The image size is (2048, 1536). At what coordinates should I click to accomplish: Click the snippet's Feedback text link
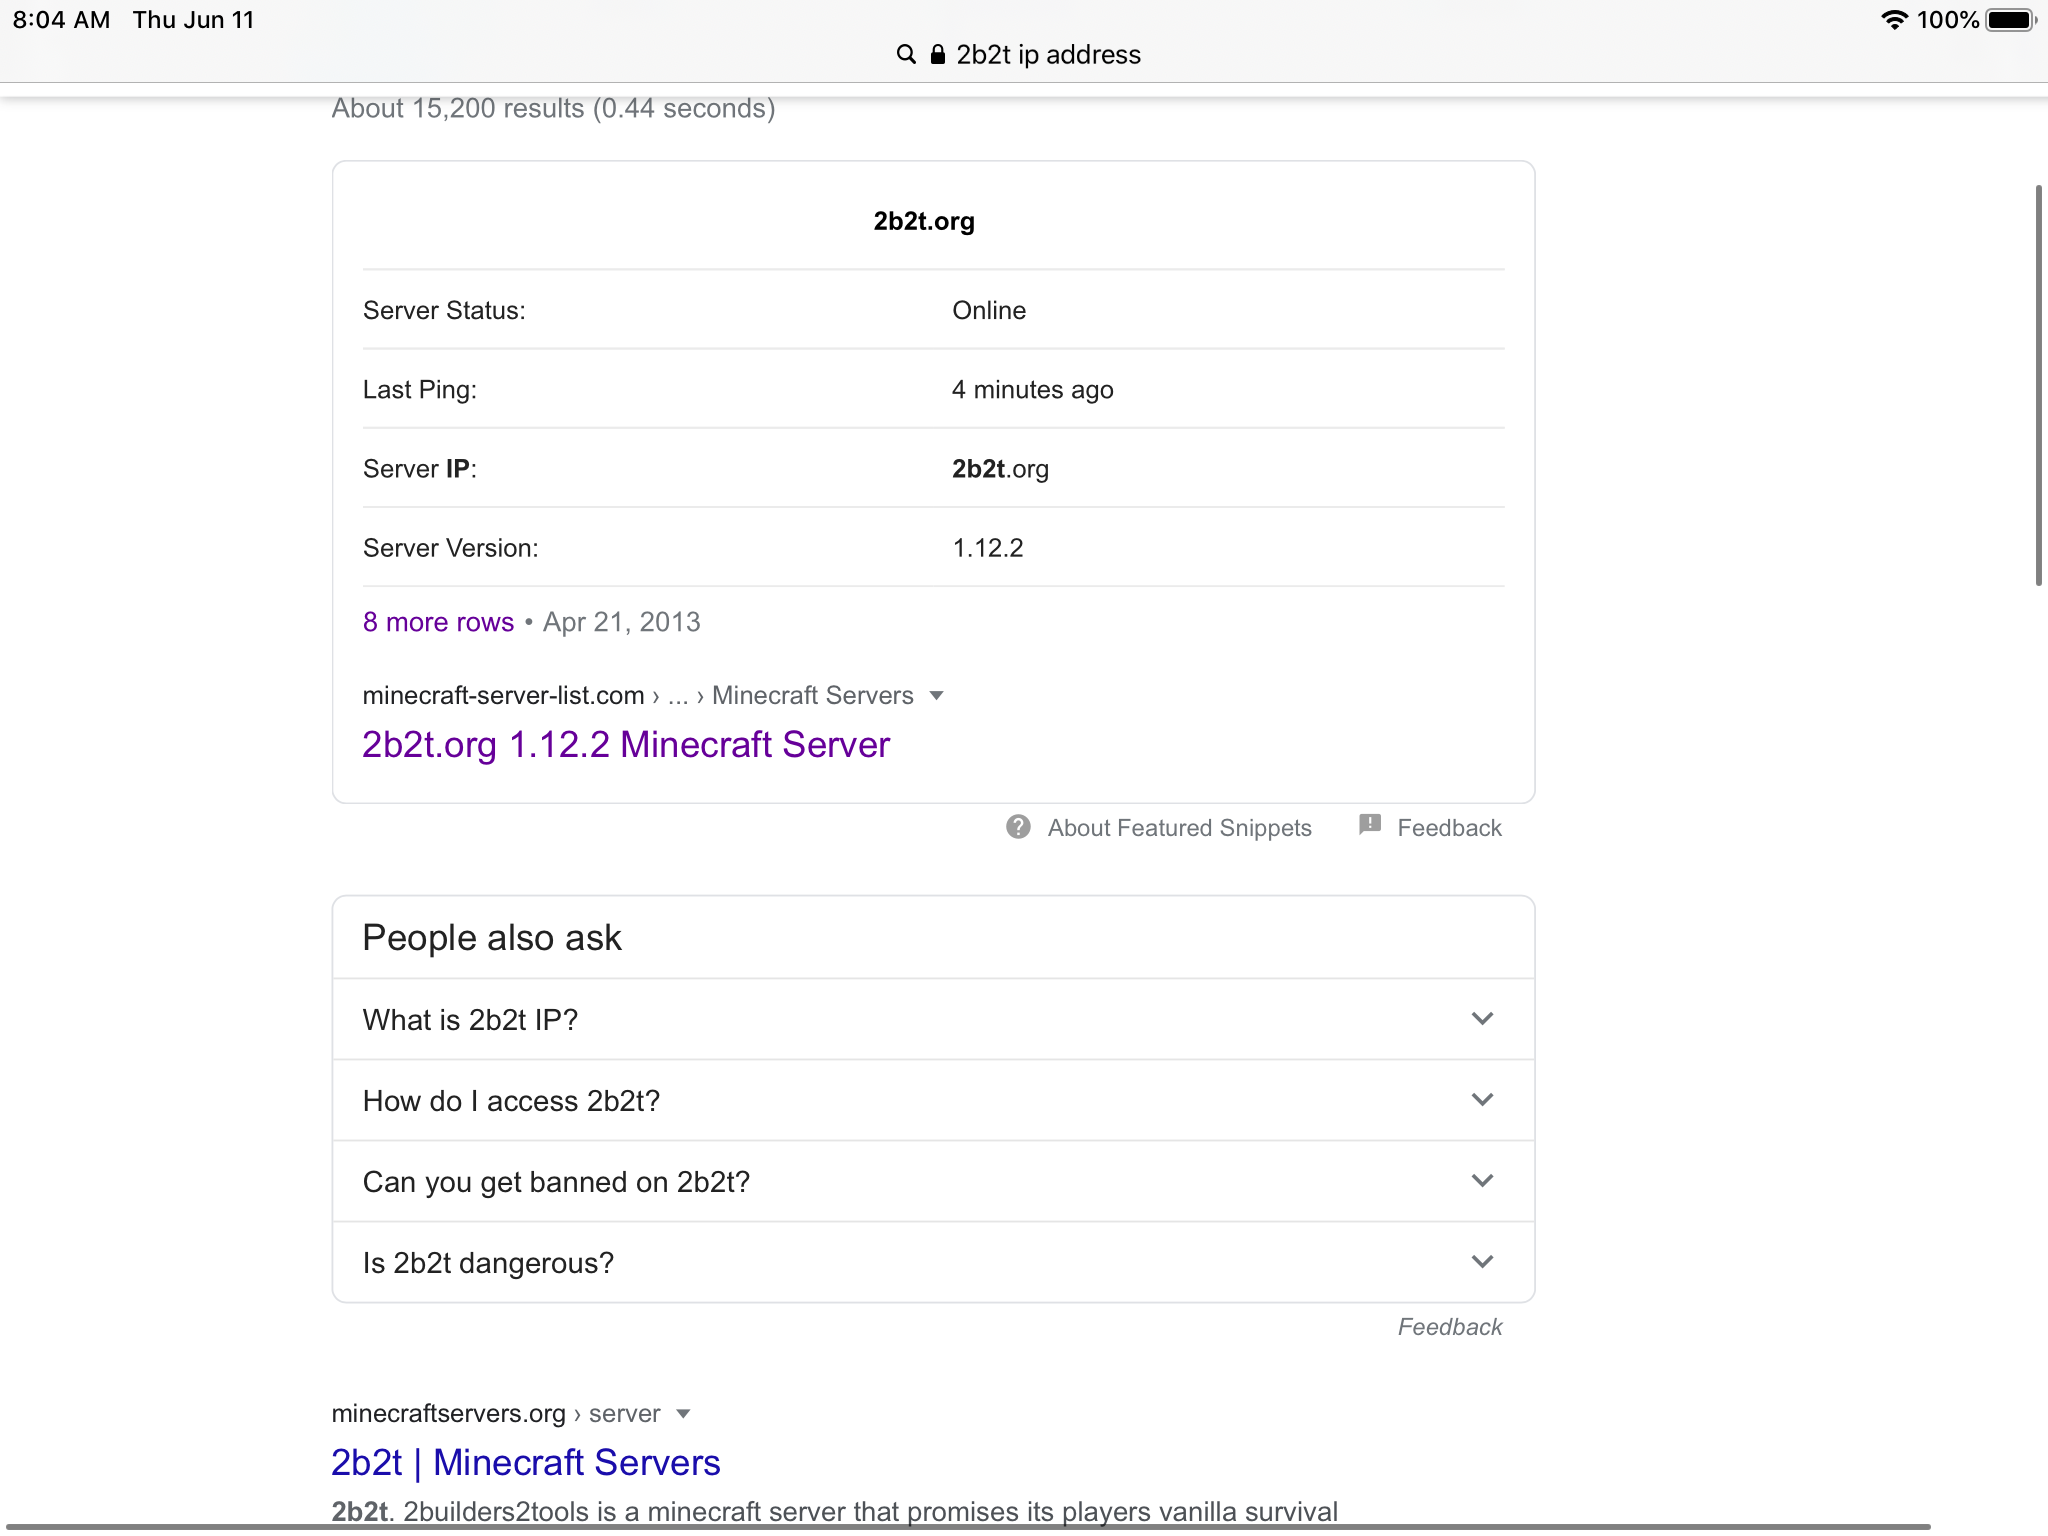point(1449,828)
